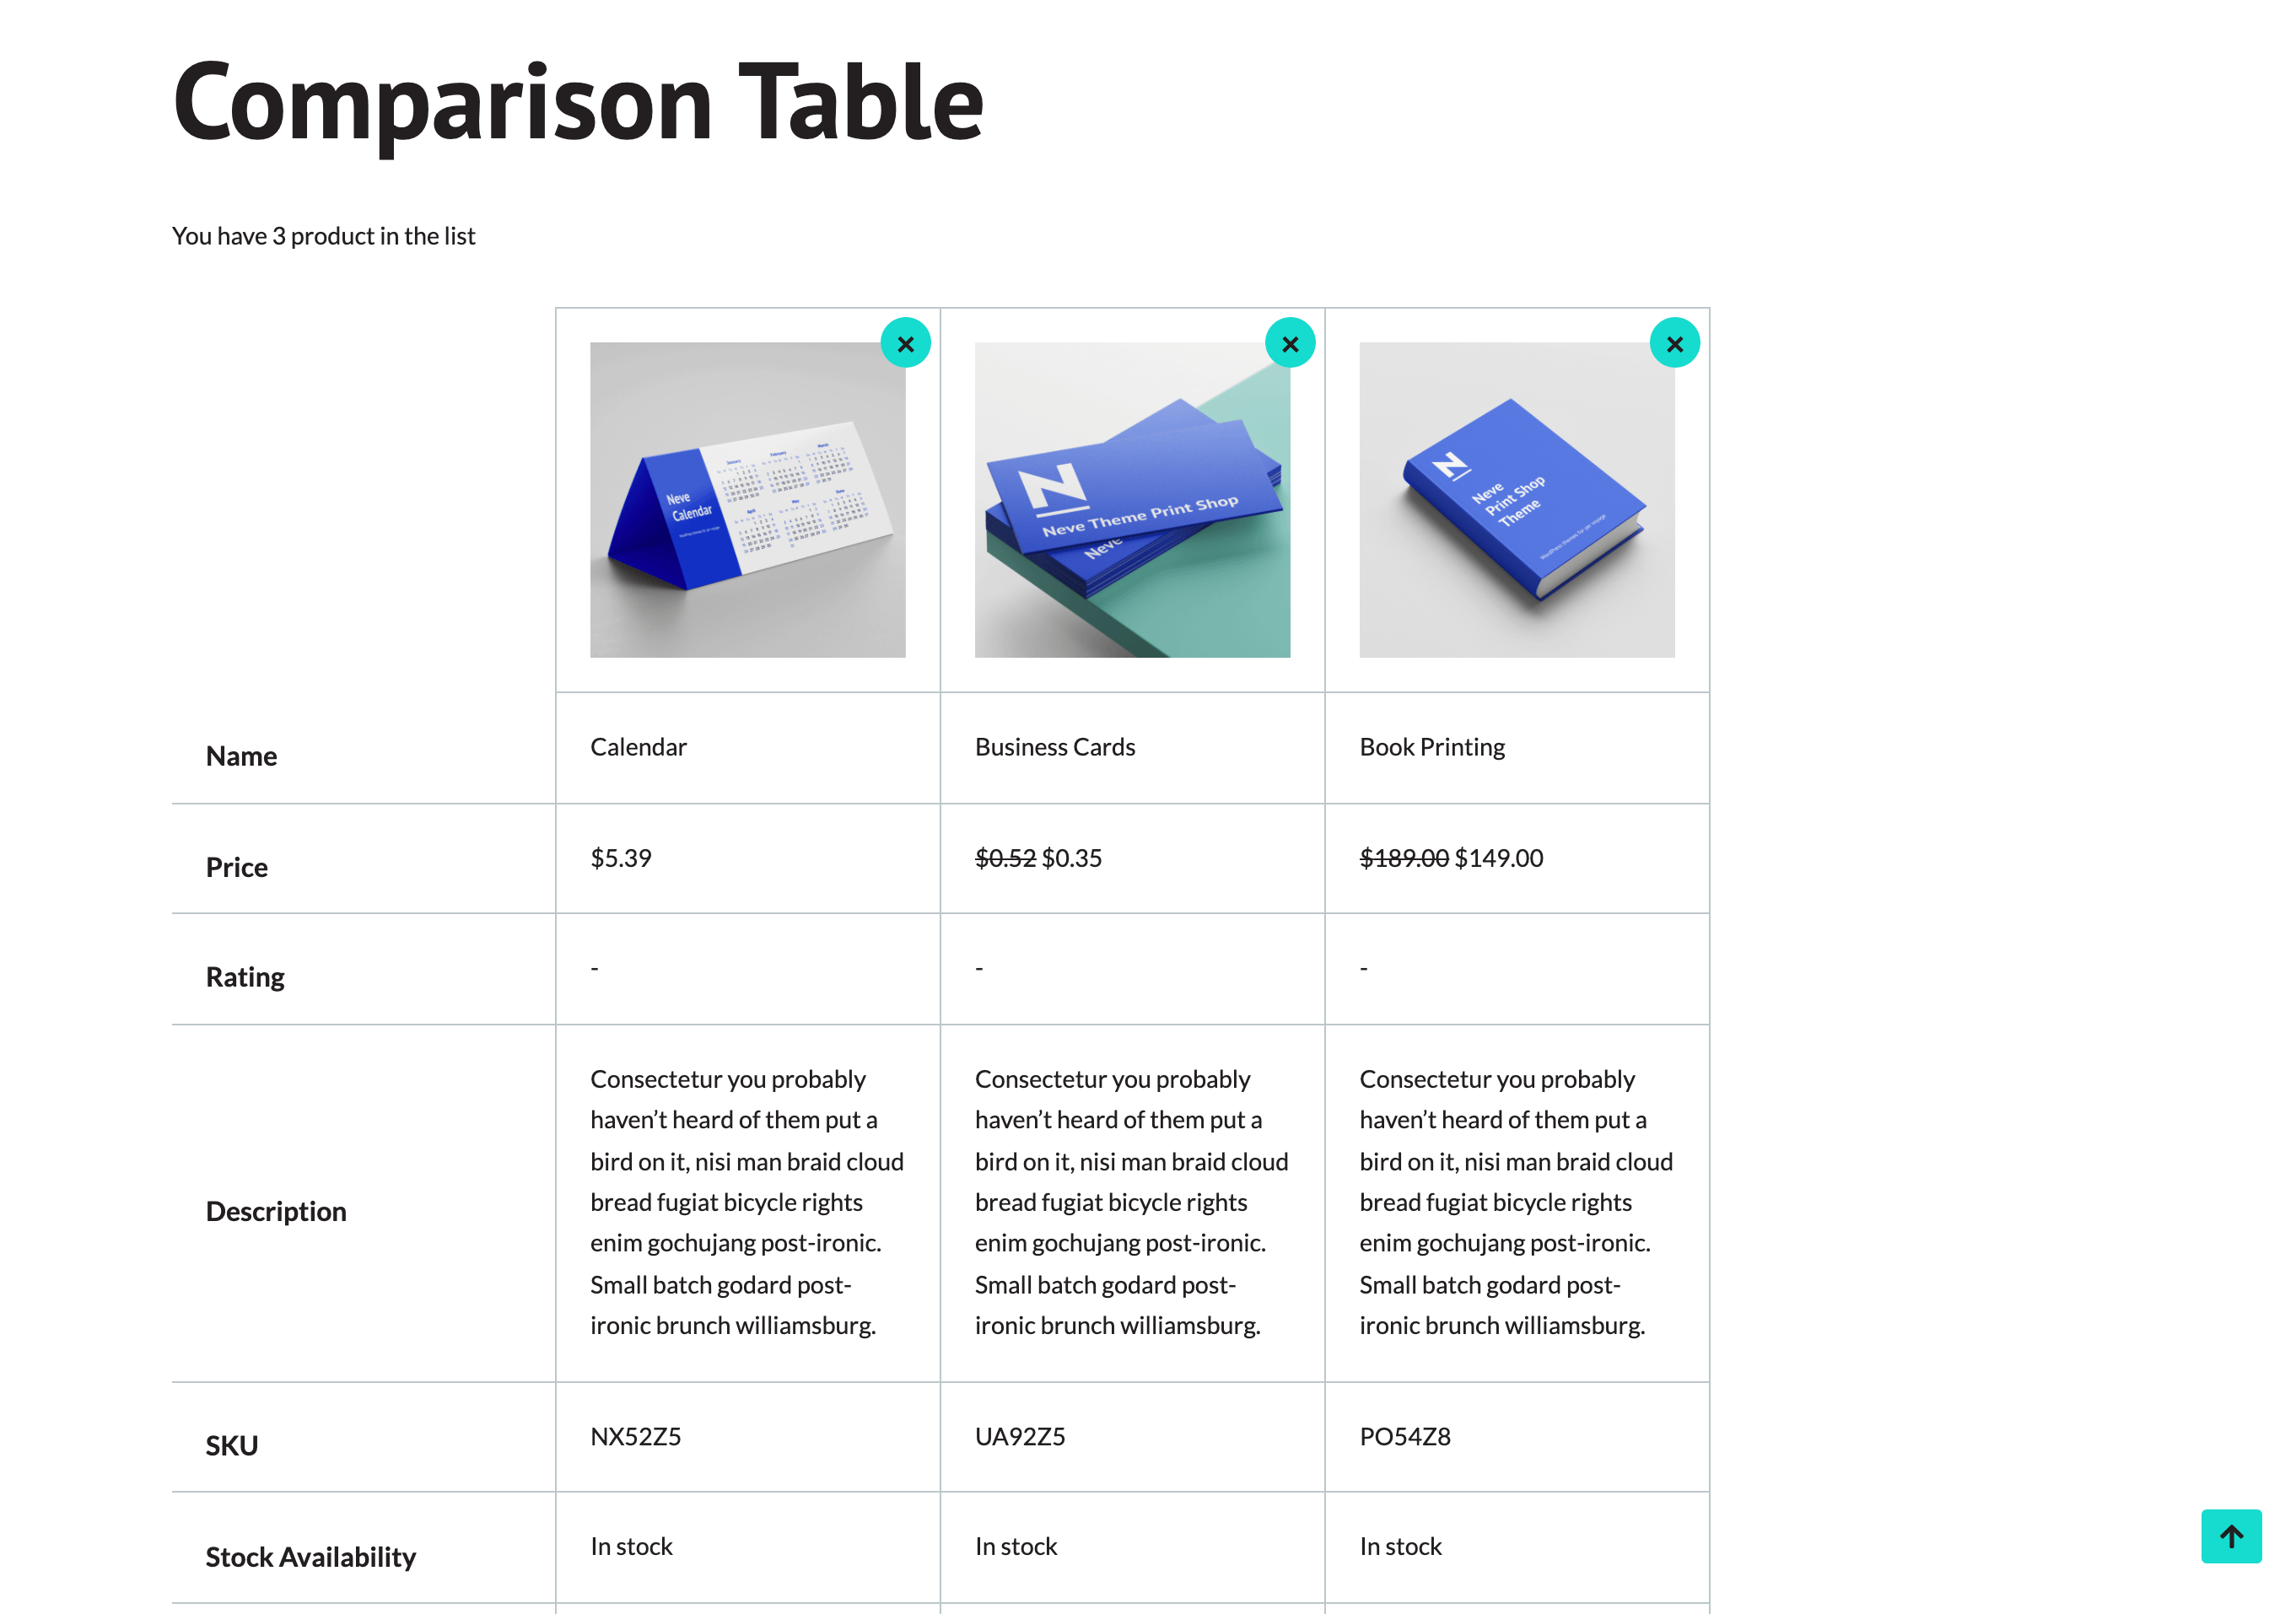Click the 'You have 3 product' notice
The width and height of the screenshot is (2296, 1614).
click(323, 236)
